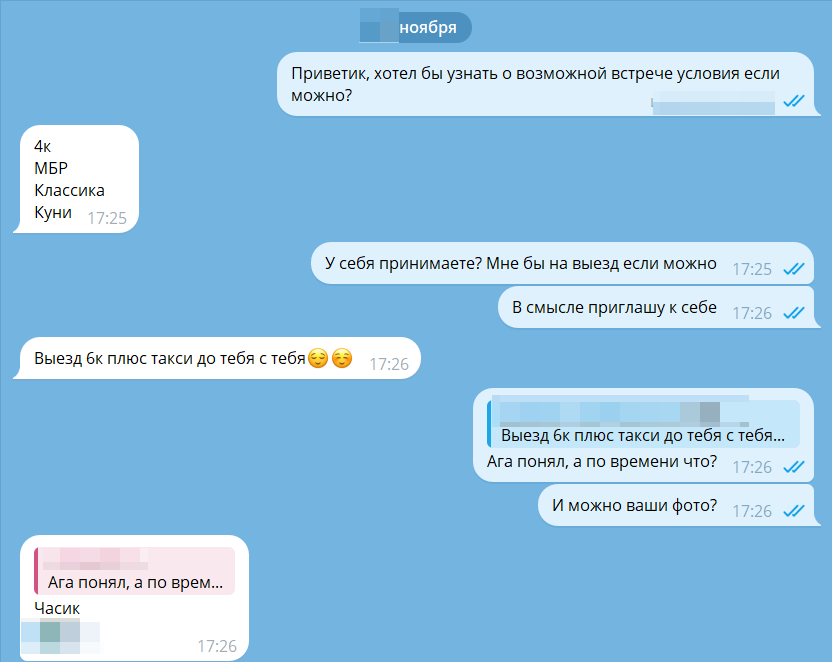Click read checkmarks on Ага понял message
This screenshot has height=662, width=832.
click(x=794, y=467)
